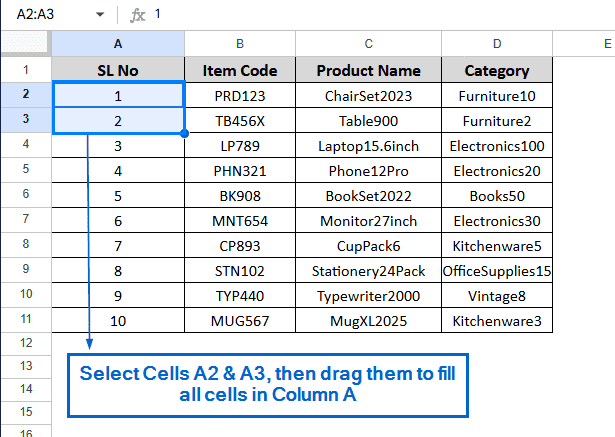Viewport: 615px width, 437px height.
Task: Select cell containing MUG567
Action: pyautogui.click(x=239, y=321)
